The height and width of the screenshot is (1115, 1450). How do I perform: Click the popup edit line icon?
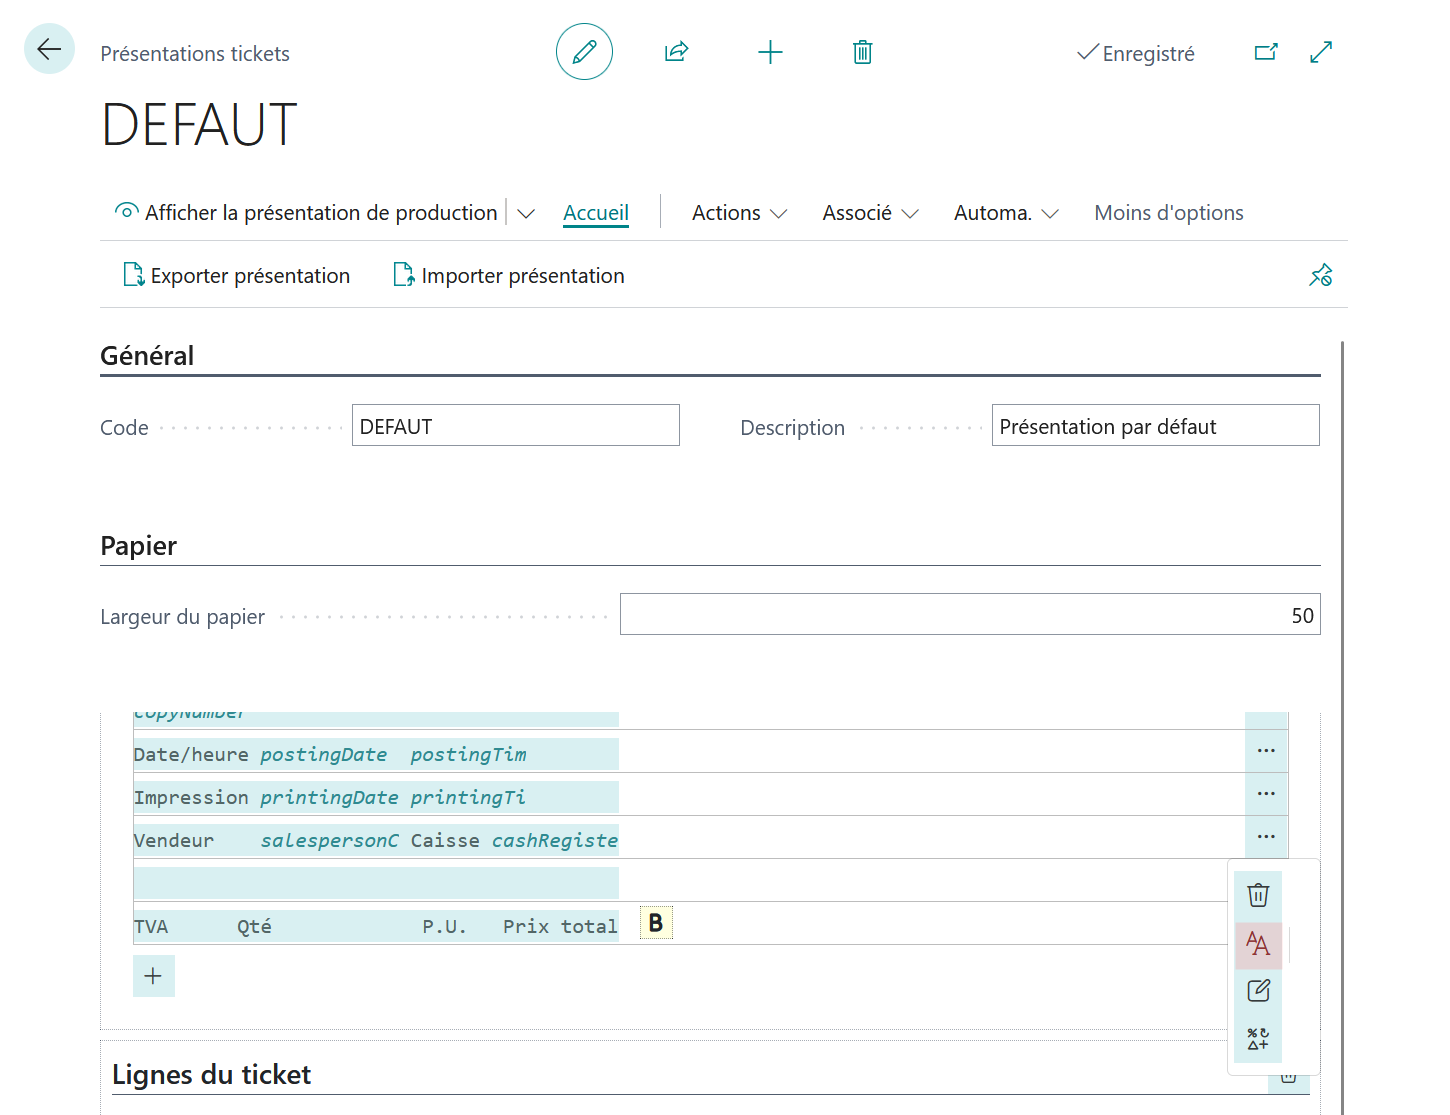[1258, 991]
